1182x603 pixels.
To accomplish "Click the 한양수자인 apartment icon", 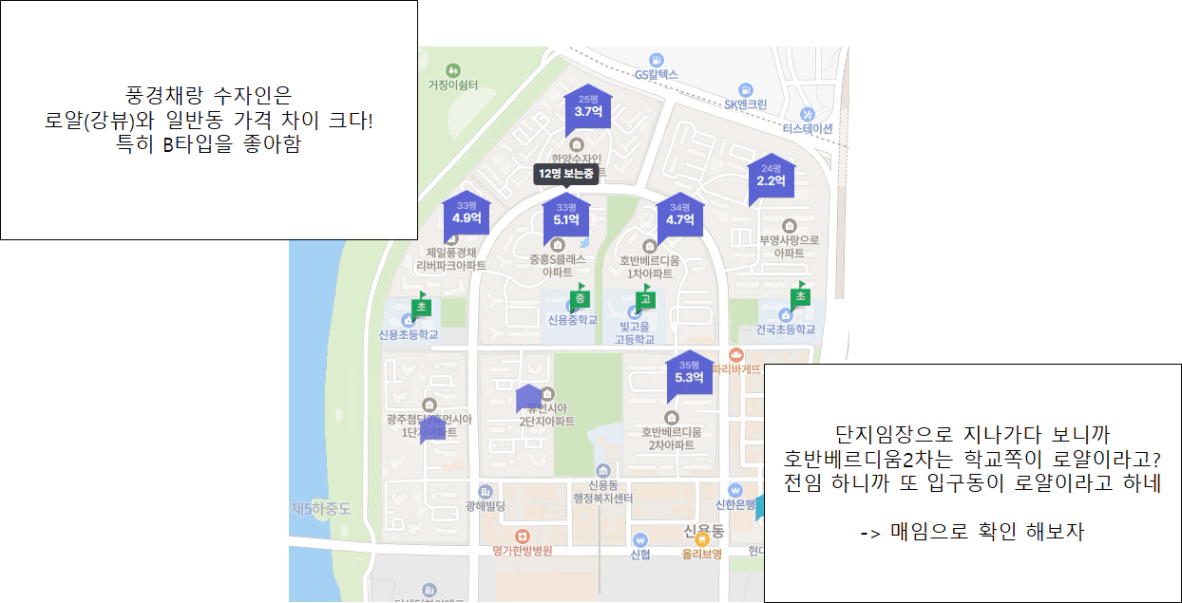I will pyautogui.click(x=577, y=145).
